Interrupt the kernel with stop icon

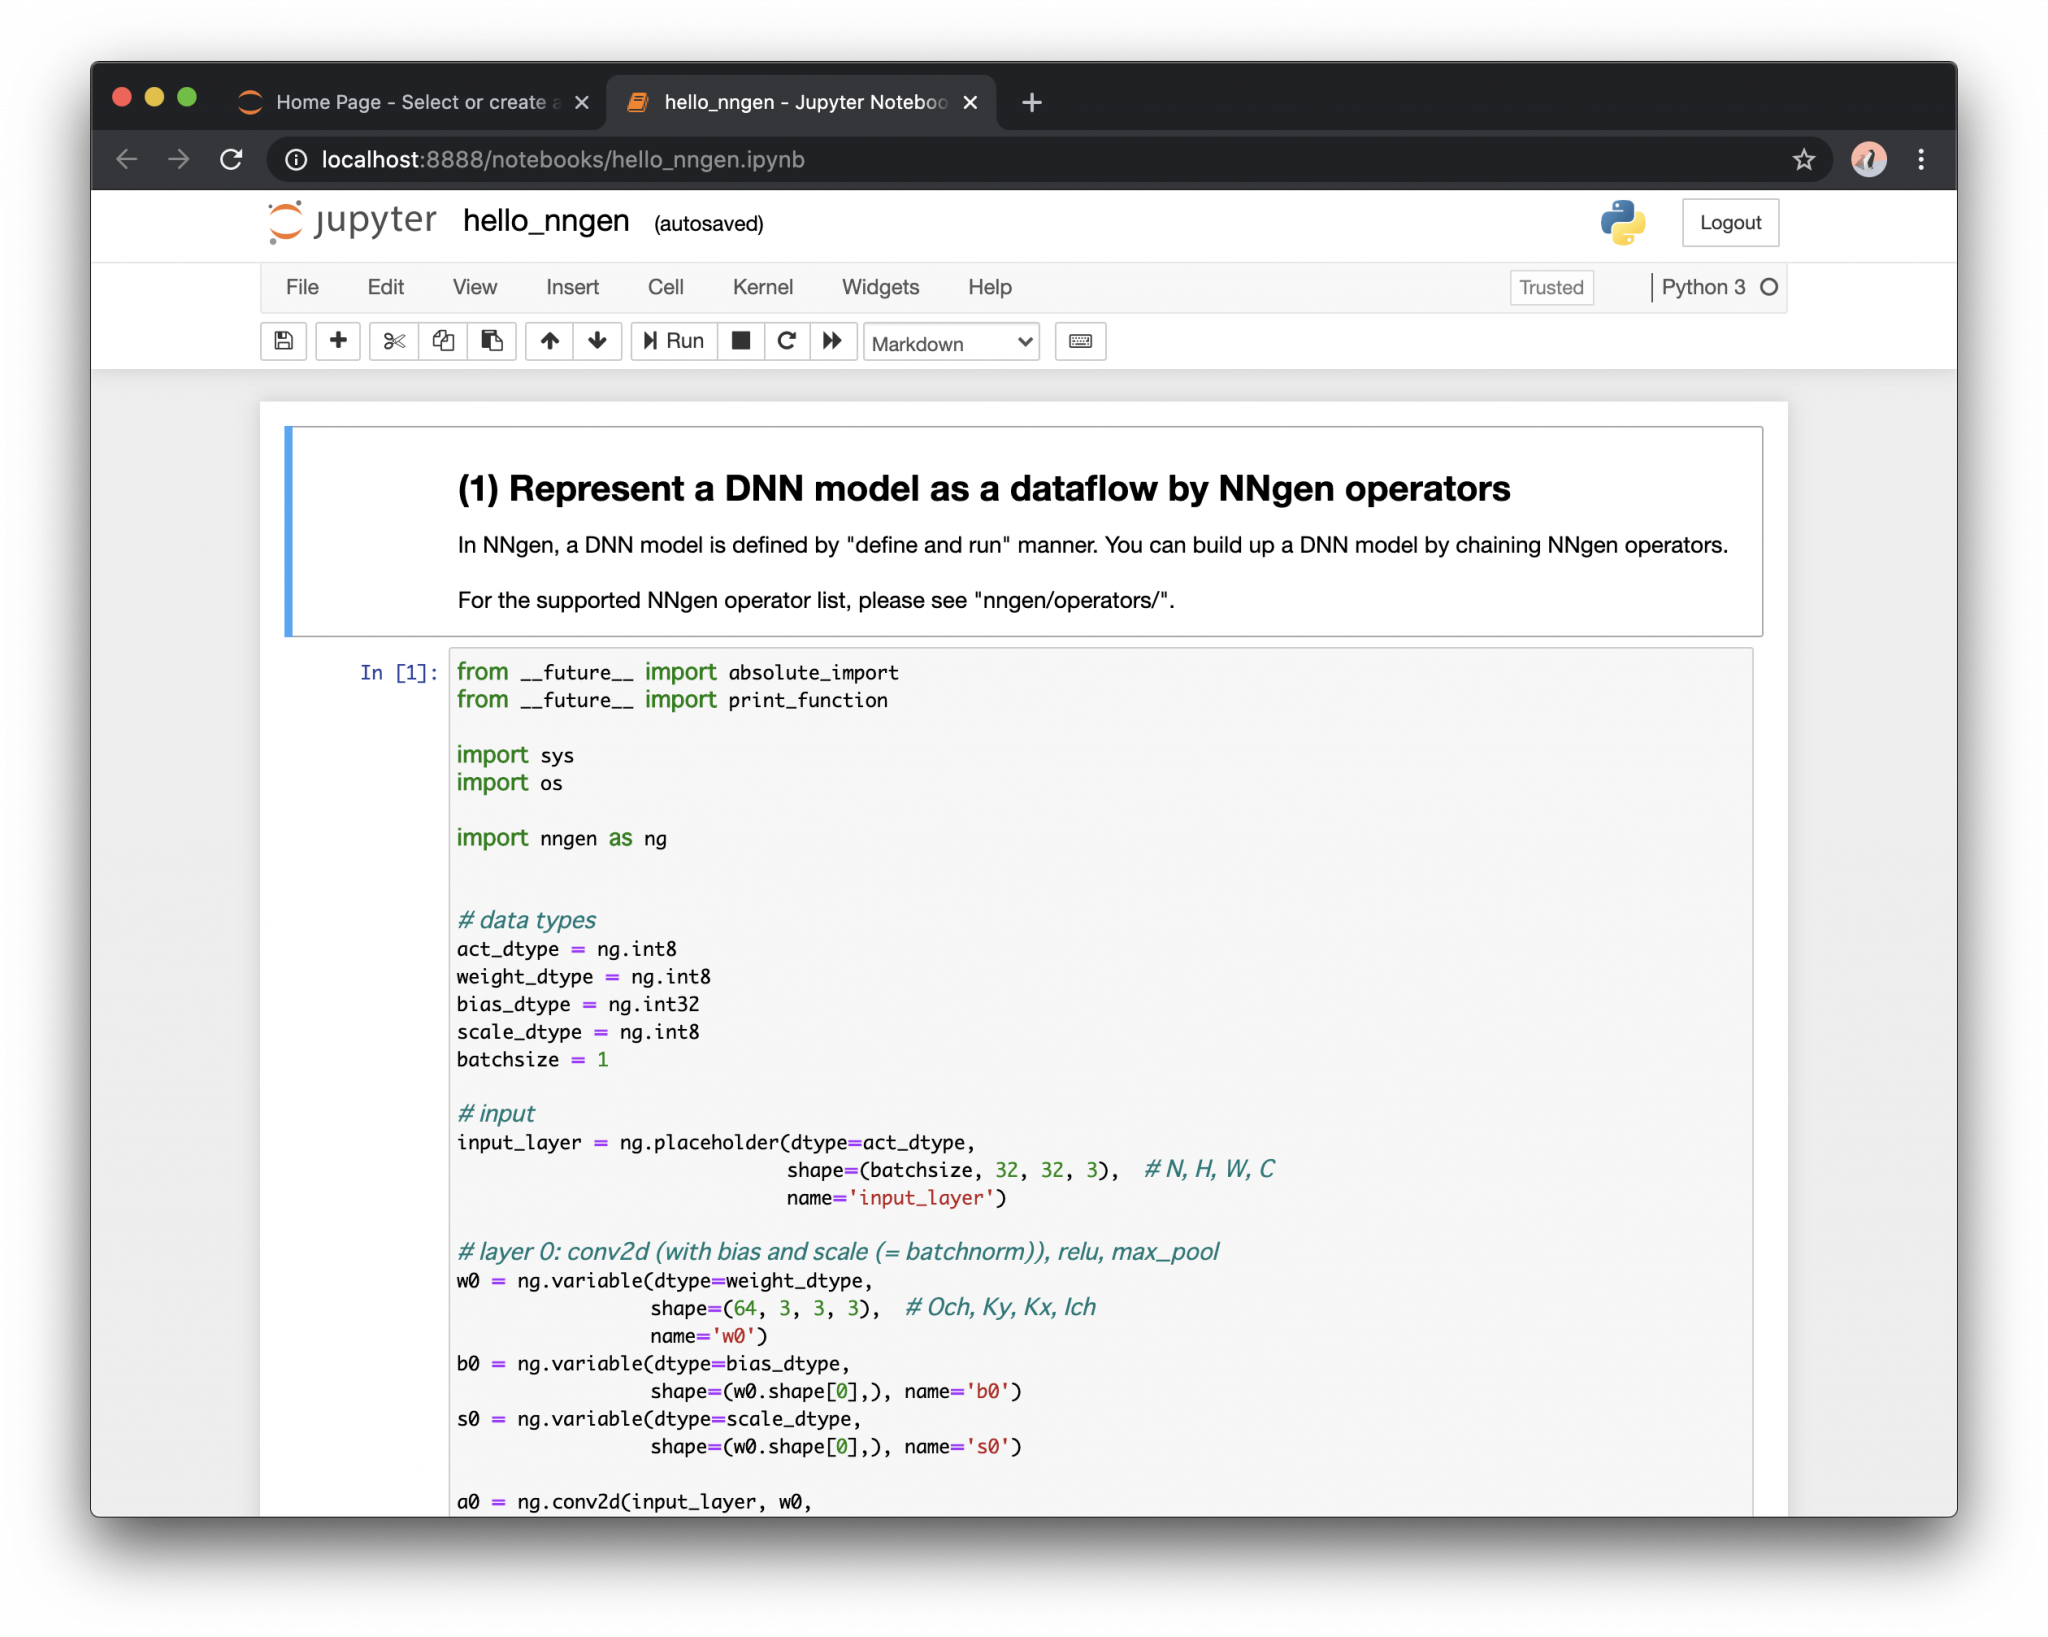pos(741,341)
